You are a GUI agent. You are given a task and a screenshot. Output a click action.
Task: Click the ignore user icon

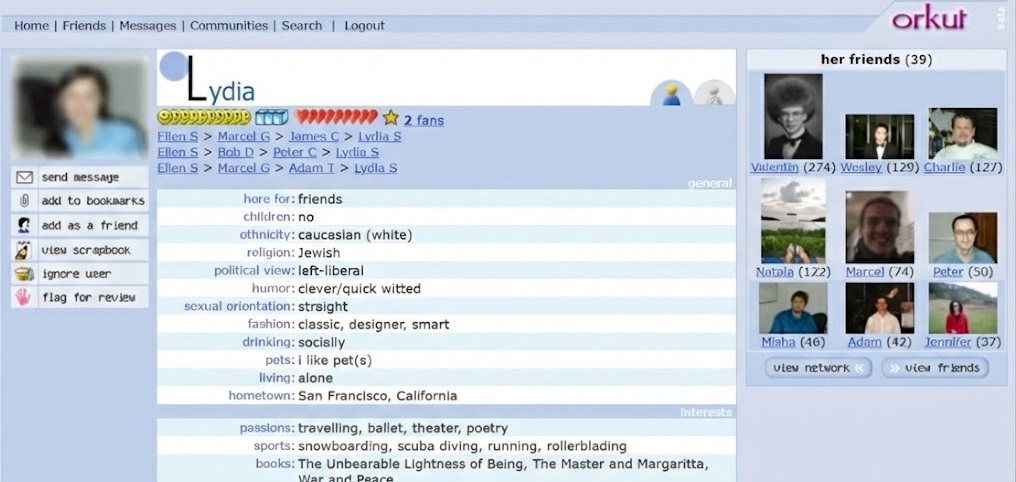24,273
